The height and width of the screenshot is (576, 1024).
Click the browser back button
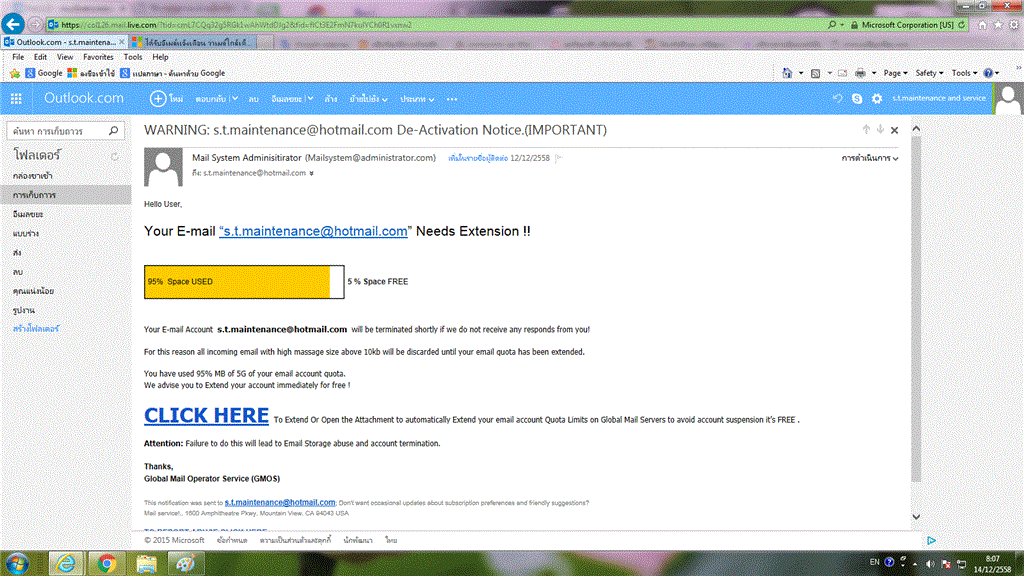[x=12, y=24]
